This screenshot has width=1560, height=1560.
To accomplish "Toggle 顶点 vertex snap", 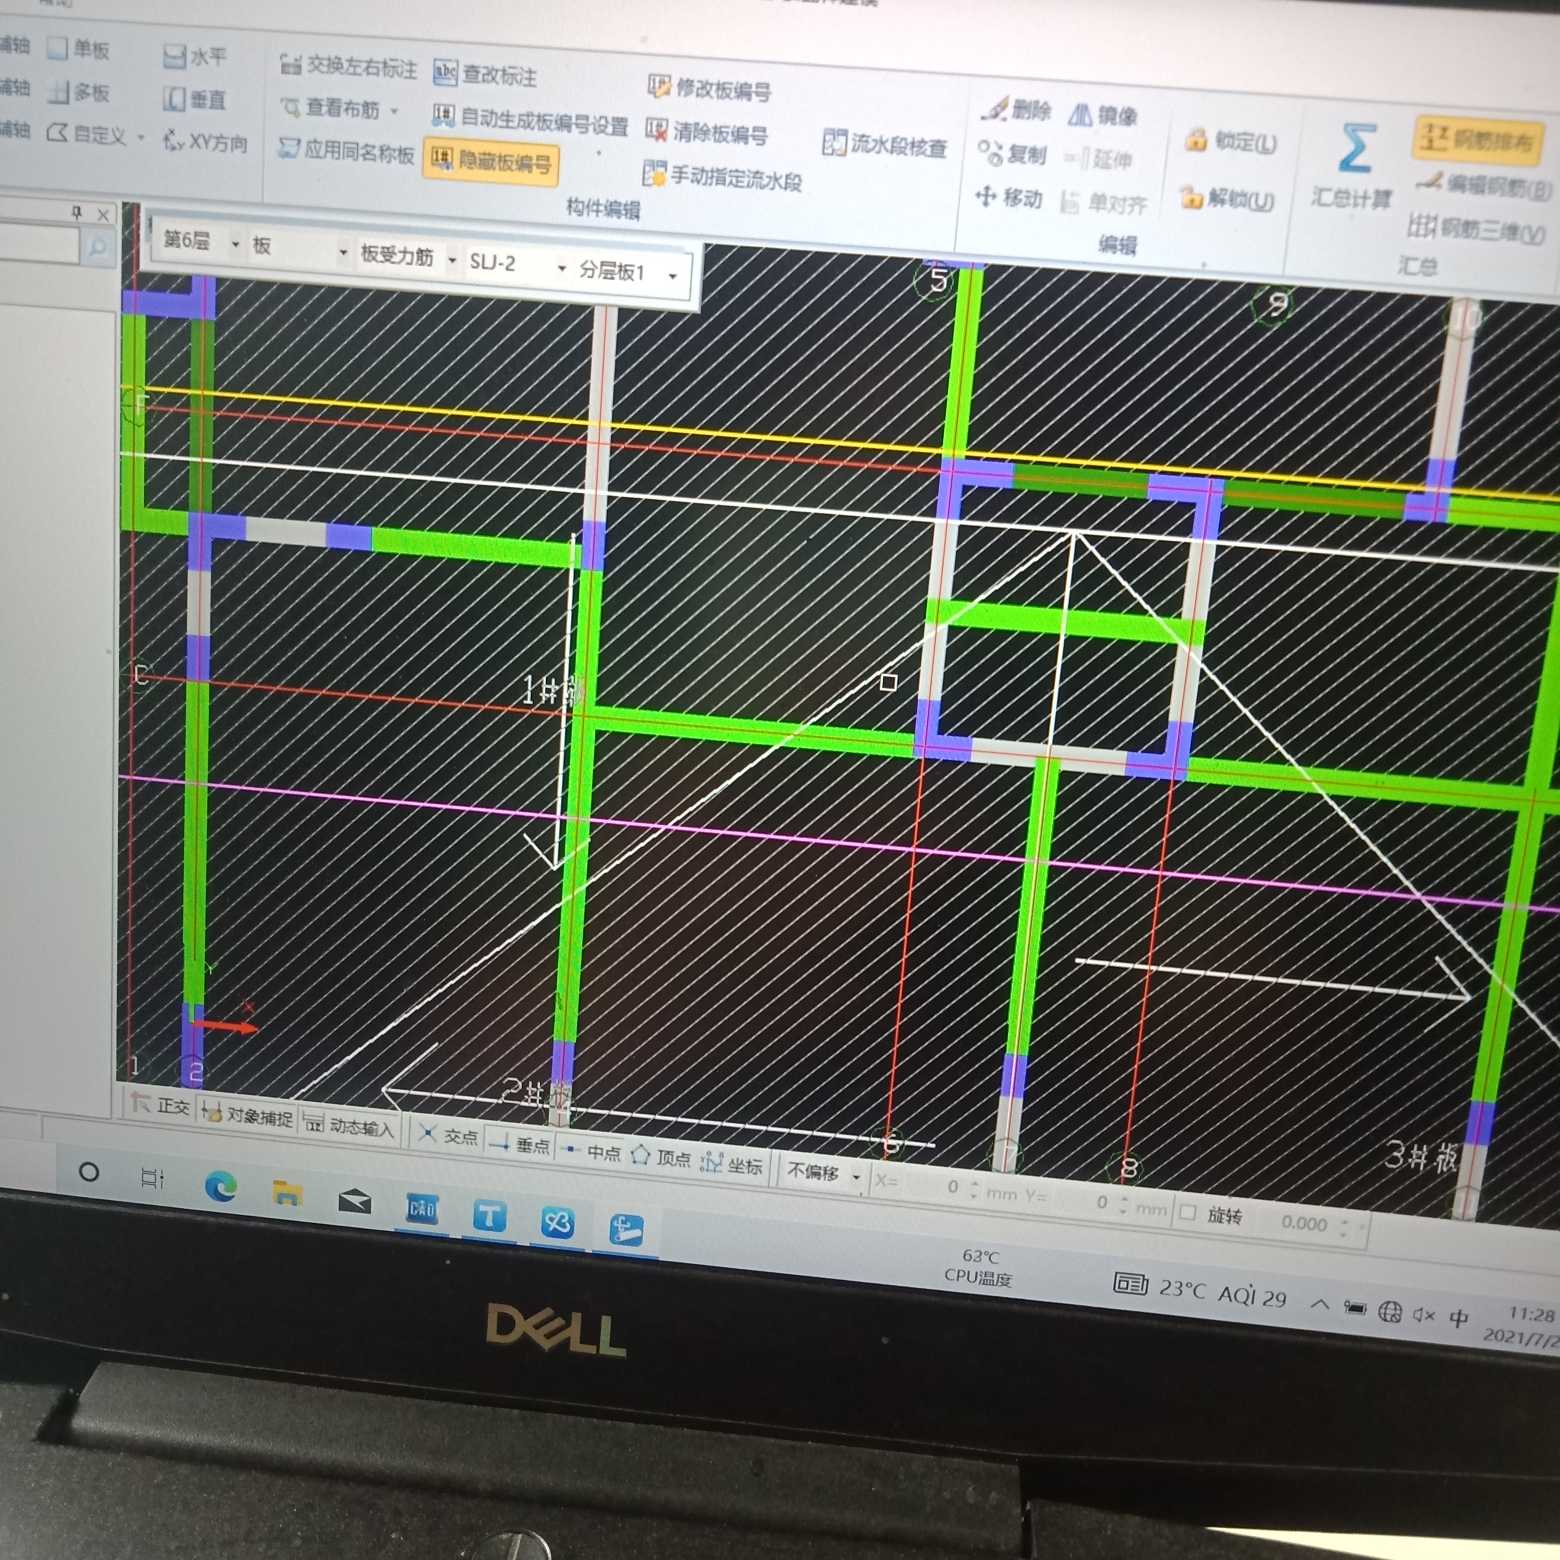I will [x=661, y=1157].
